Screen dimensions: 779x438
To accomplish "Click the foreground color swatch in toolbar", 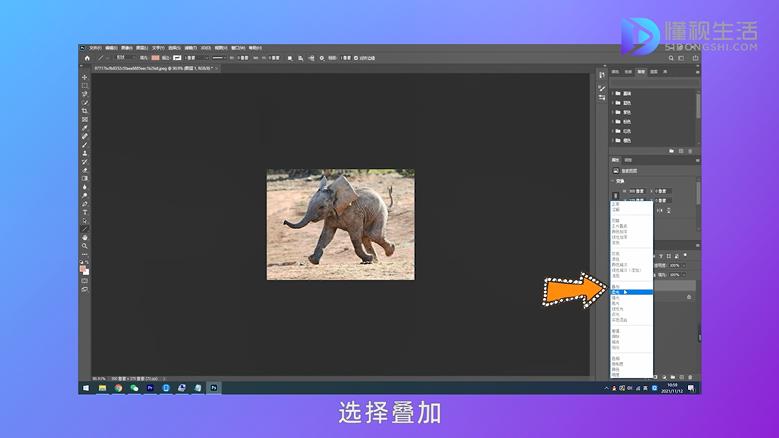I will click(x=83, y=269).
